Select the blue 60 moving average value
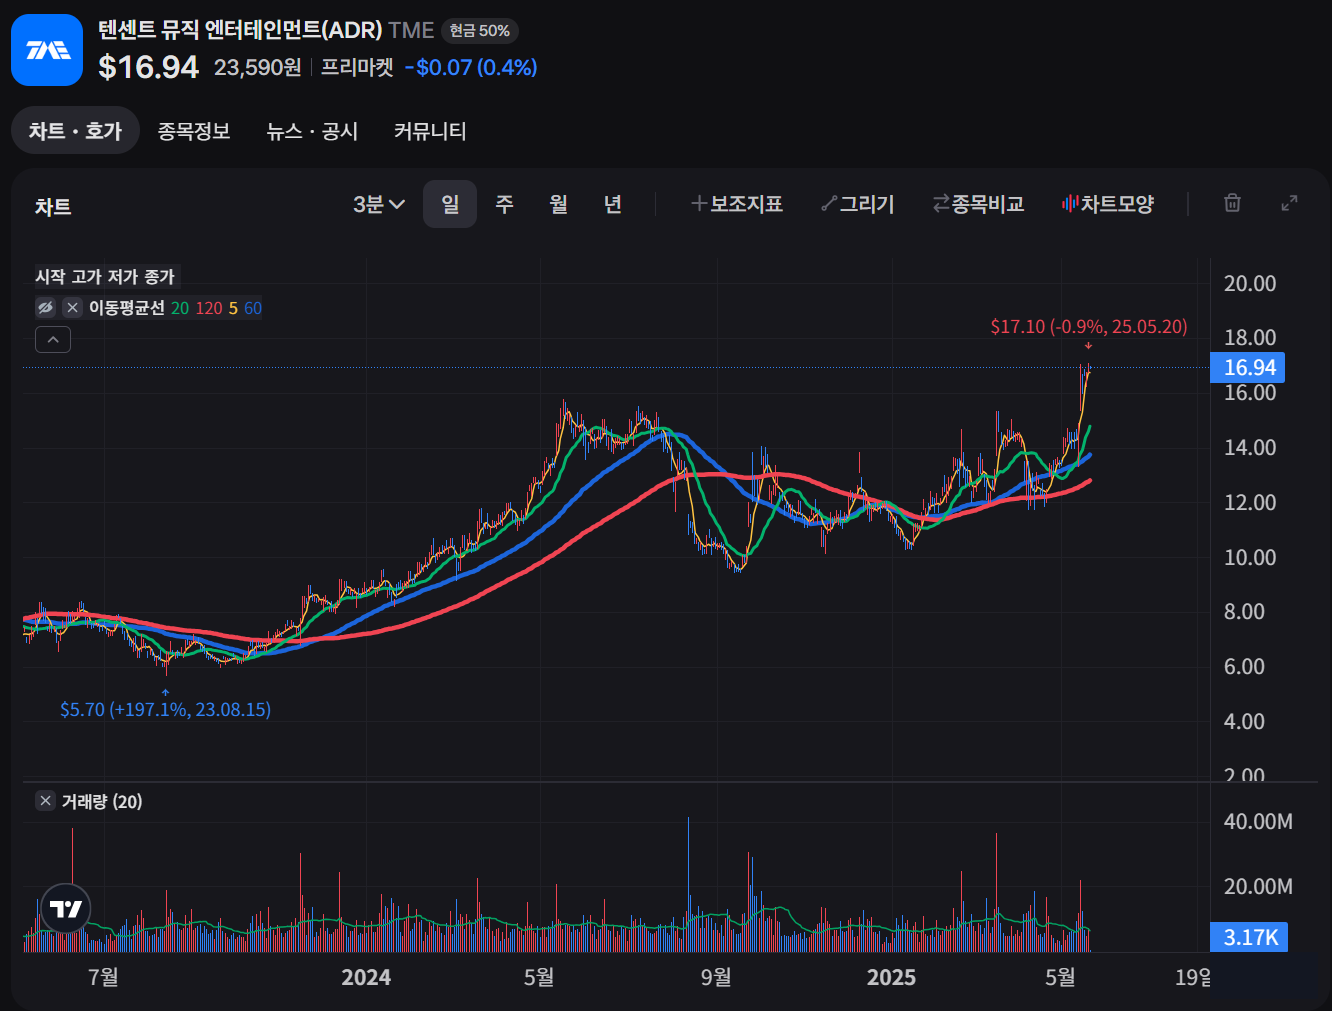 pos(253,308)
